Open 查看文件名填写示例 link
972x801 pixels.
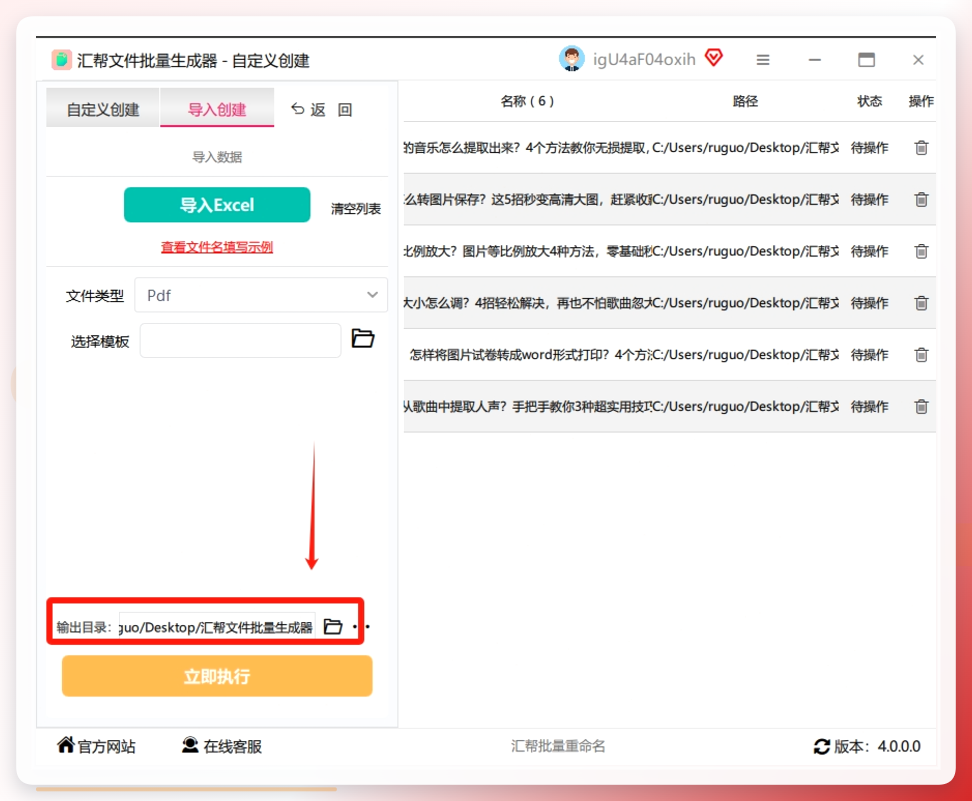217,247
